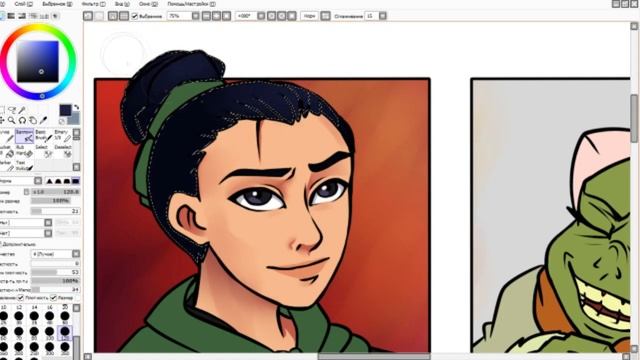Open the rotation angle dropdown

coord(261,16)
